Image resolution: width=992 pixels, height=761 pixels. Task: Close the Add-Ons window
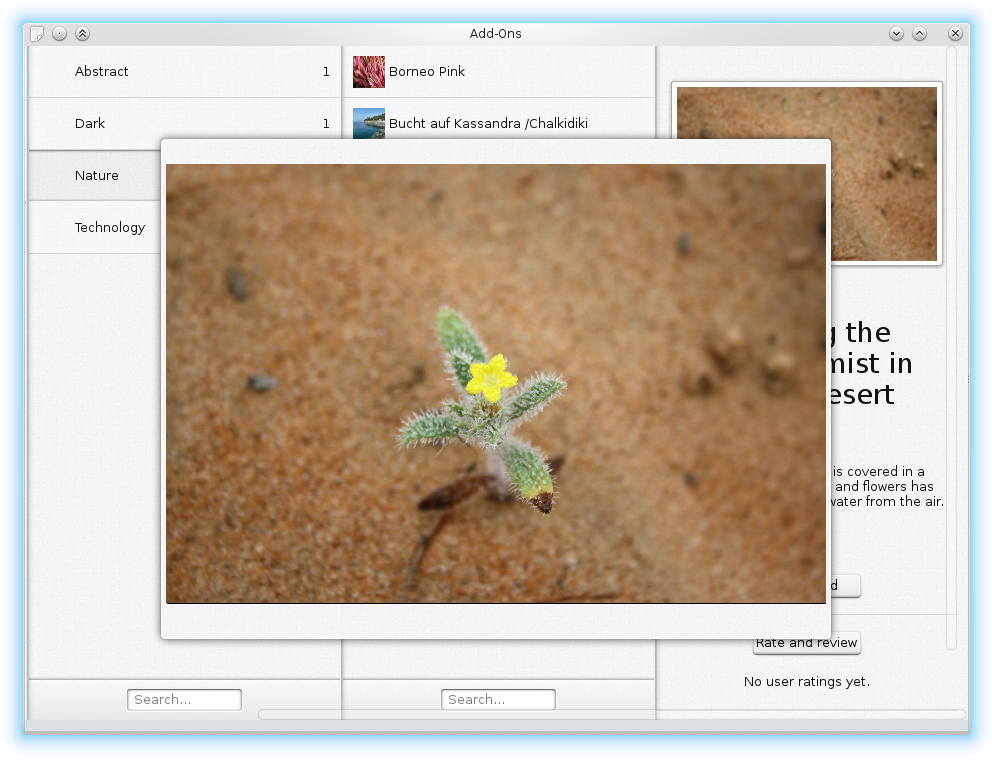click(x=955, y=34)
